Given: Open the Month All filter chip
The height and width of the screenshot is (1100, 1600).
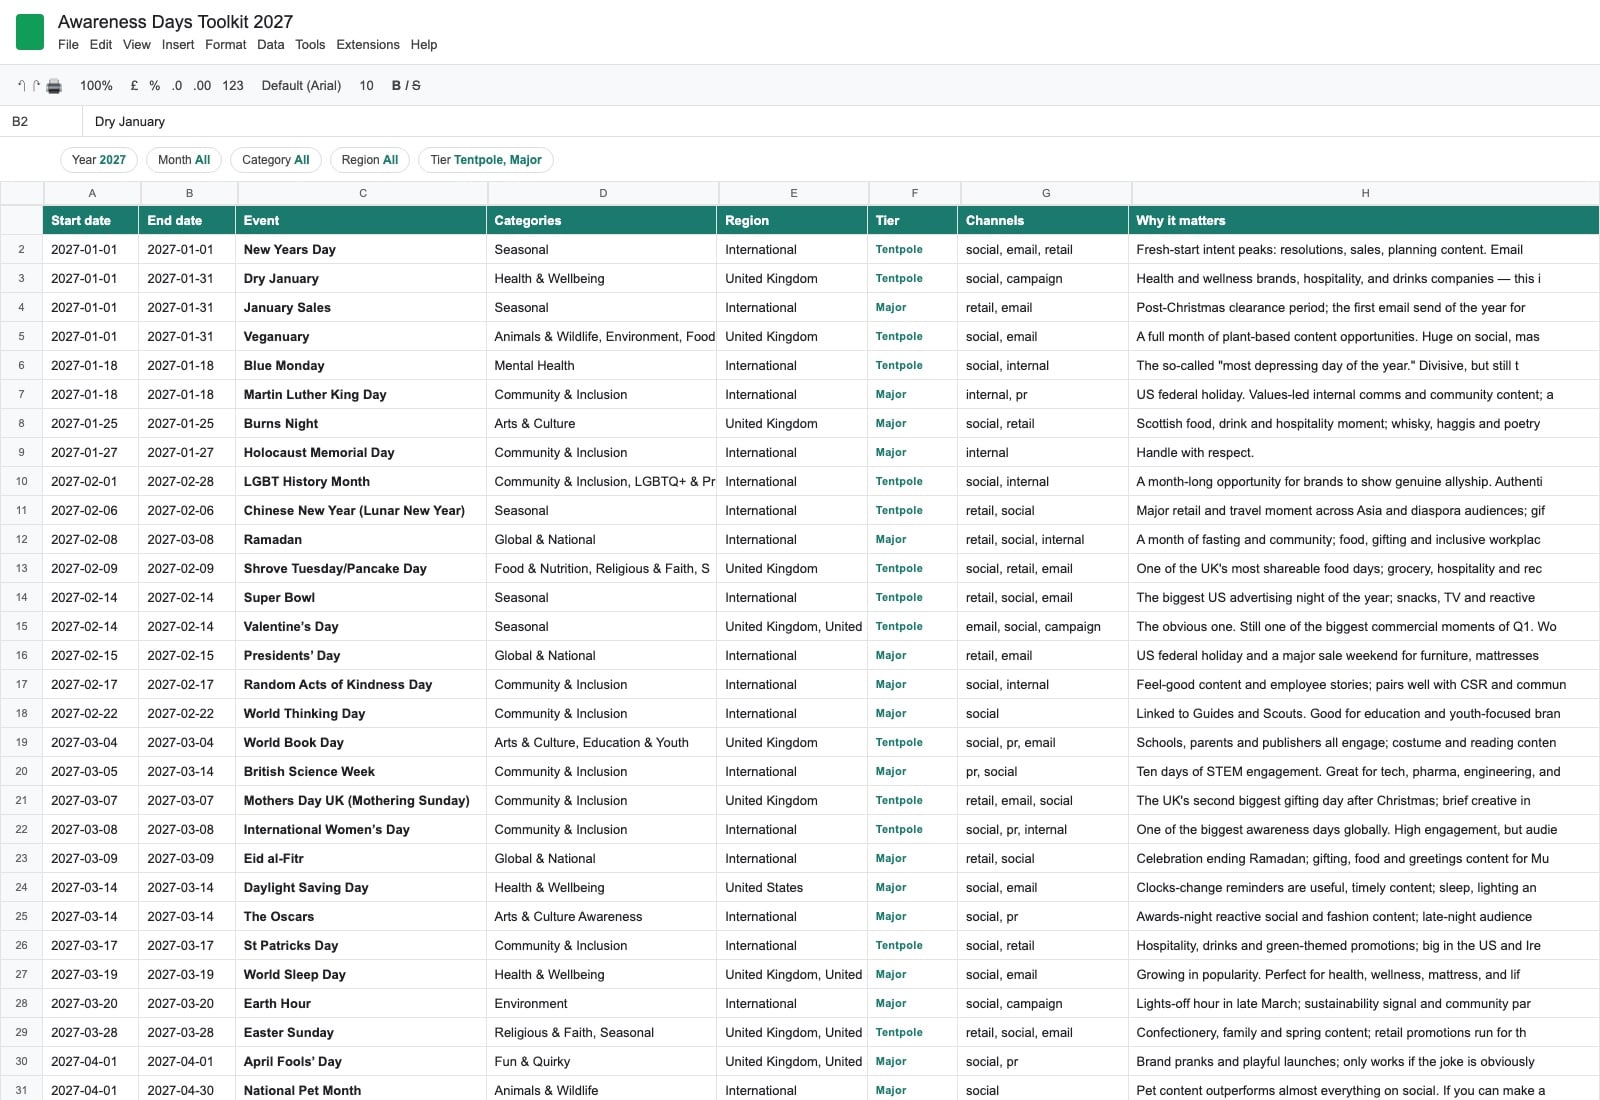Looking at the screenshot, I should coord(184,160).
